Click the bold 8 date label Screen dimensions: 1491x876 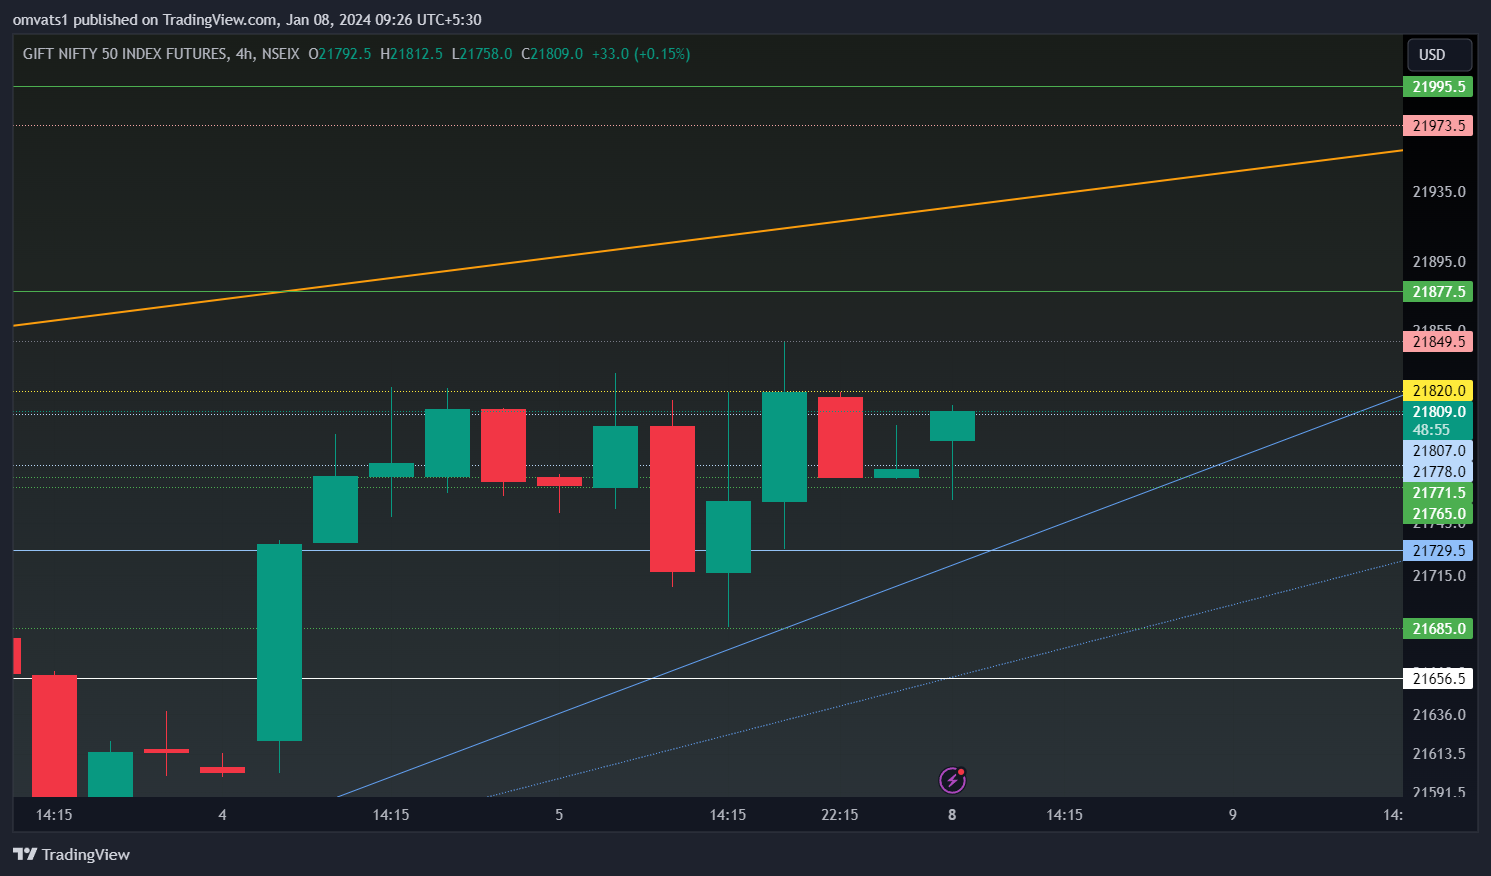point(952,815)
